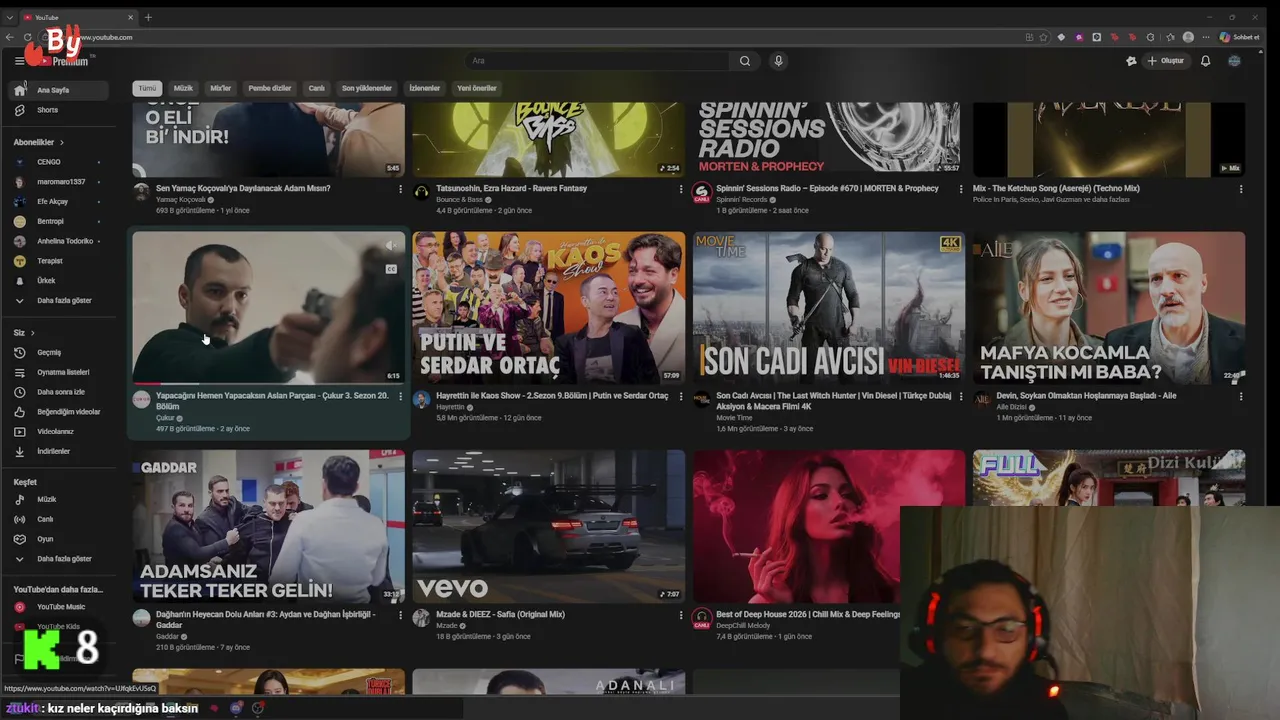The height and width of the screenshot is (720, 1280).
Task: Open options menu for Tatsunoshin Ravers Fantasy
Action: [x=681, y=188]
